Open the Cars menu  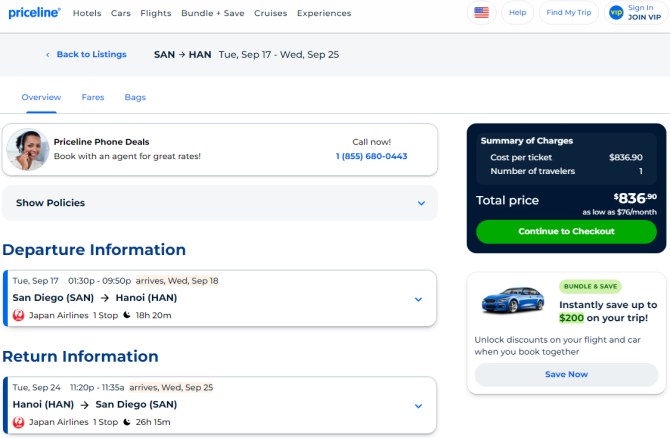point(121,13)
